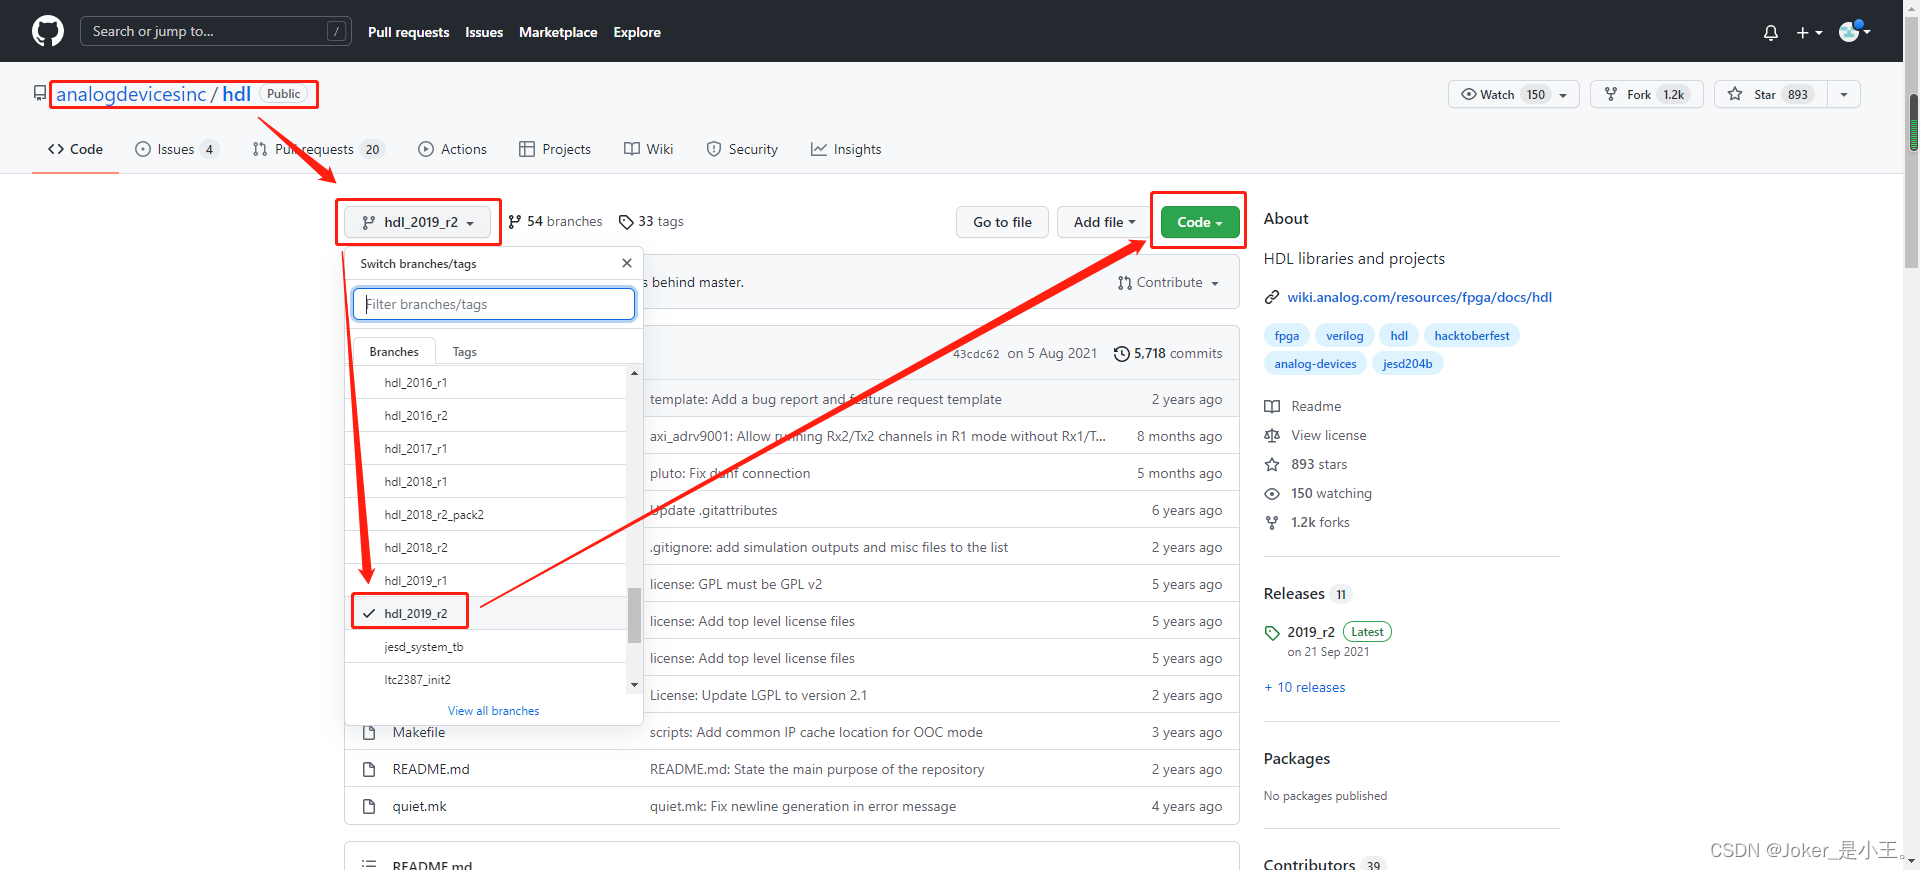Open the 893 stars link
Screen dimensions: 1920x870
pos(1306,464)
